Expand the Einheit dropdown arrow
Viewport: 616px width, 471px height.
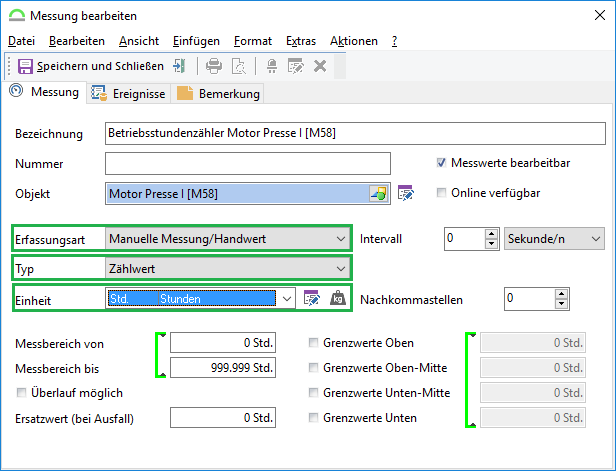coord(287,299)
